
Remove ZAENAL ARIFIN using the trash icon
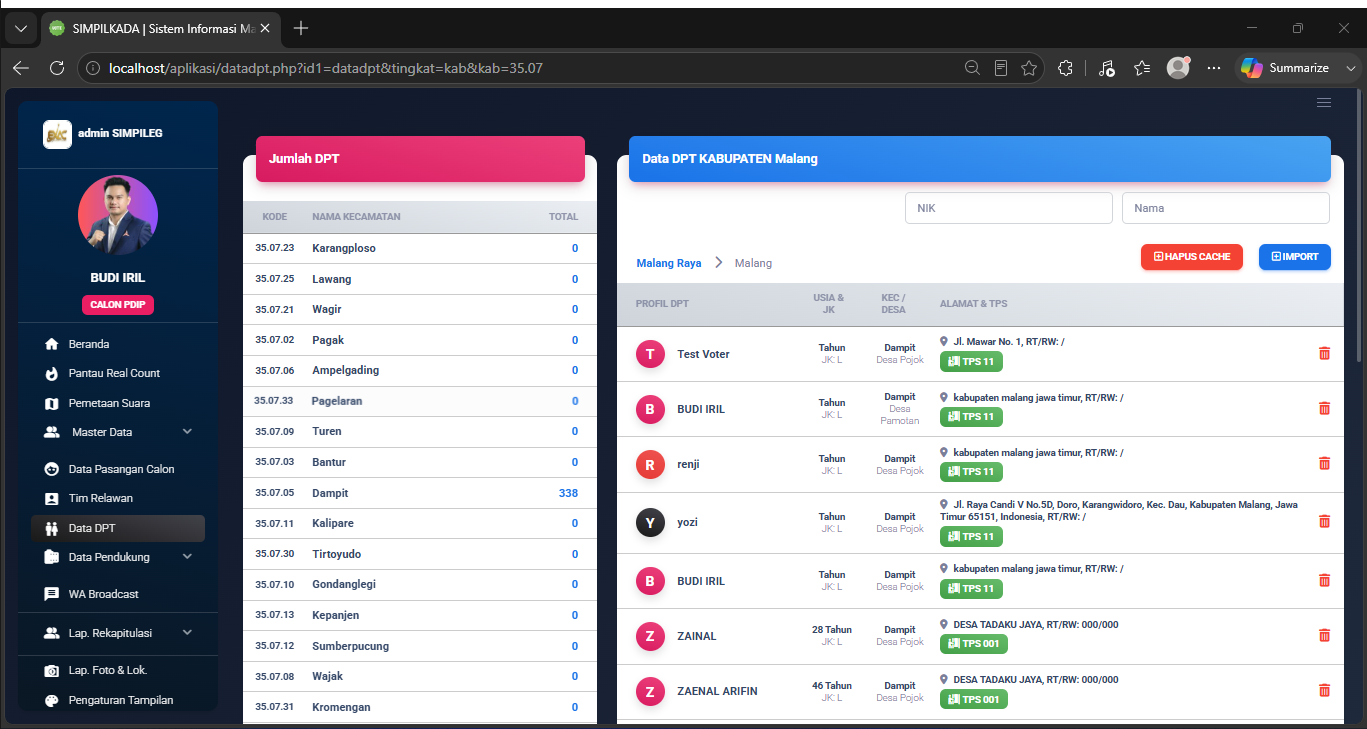click(1324, 690)
